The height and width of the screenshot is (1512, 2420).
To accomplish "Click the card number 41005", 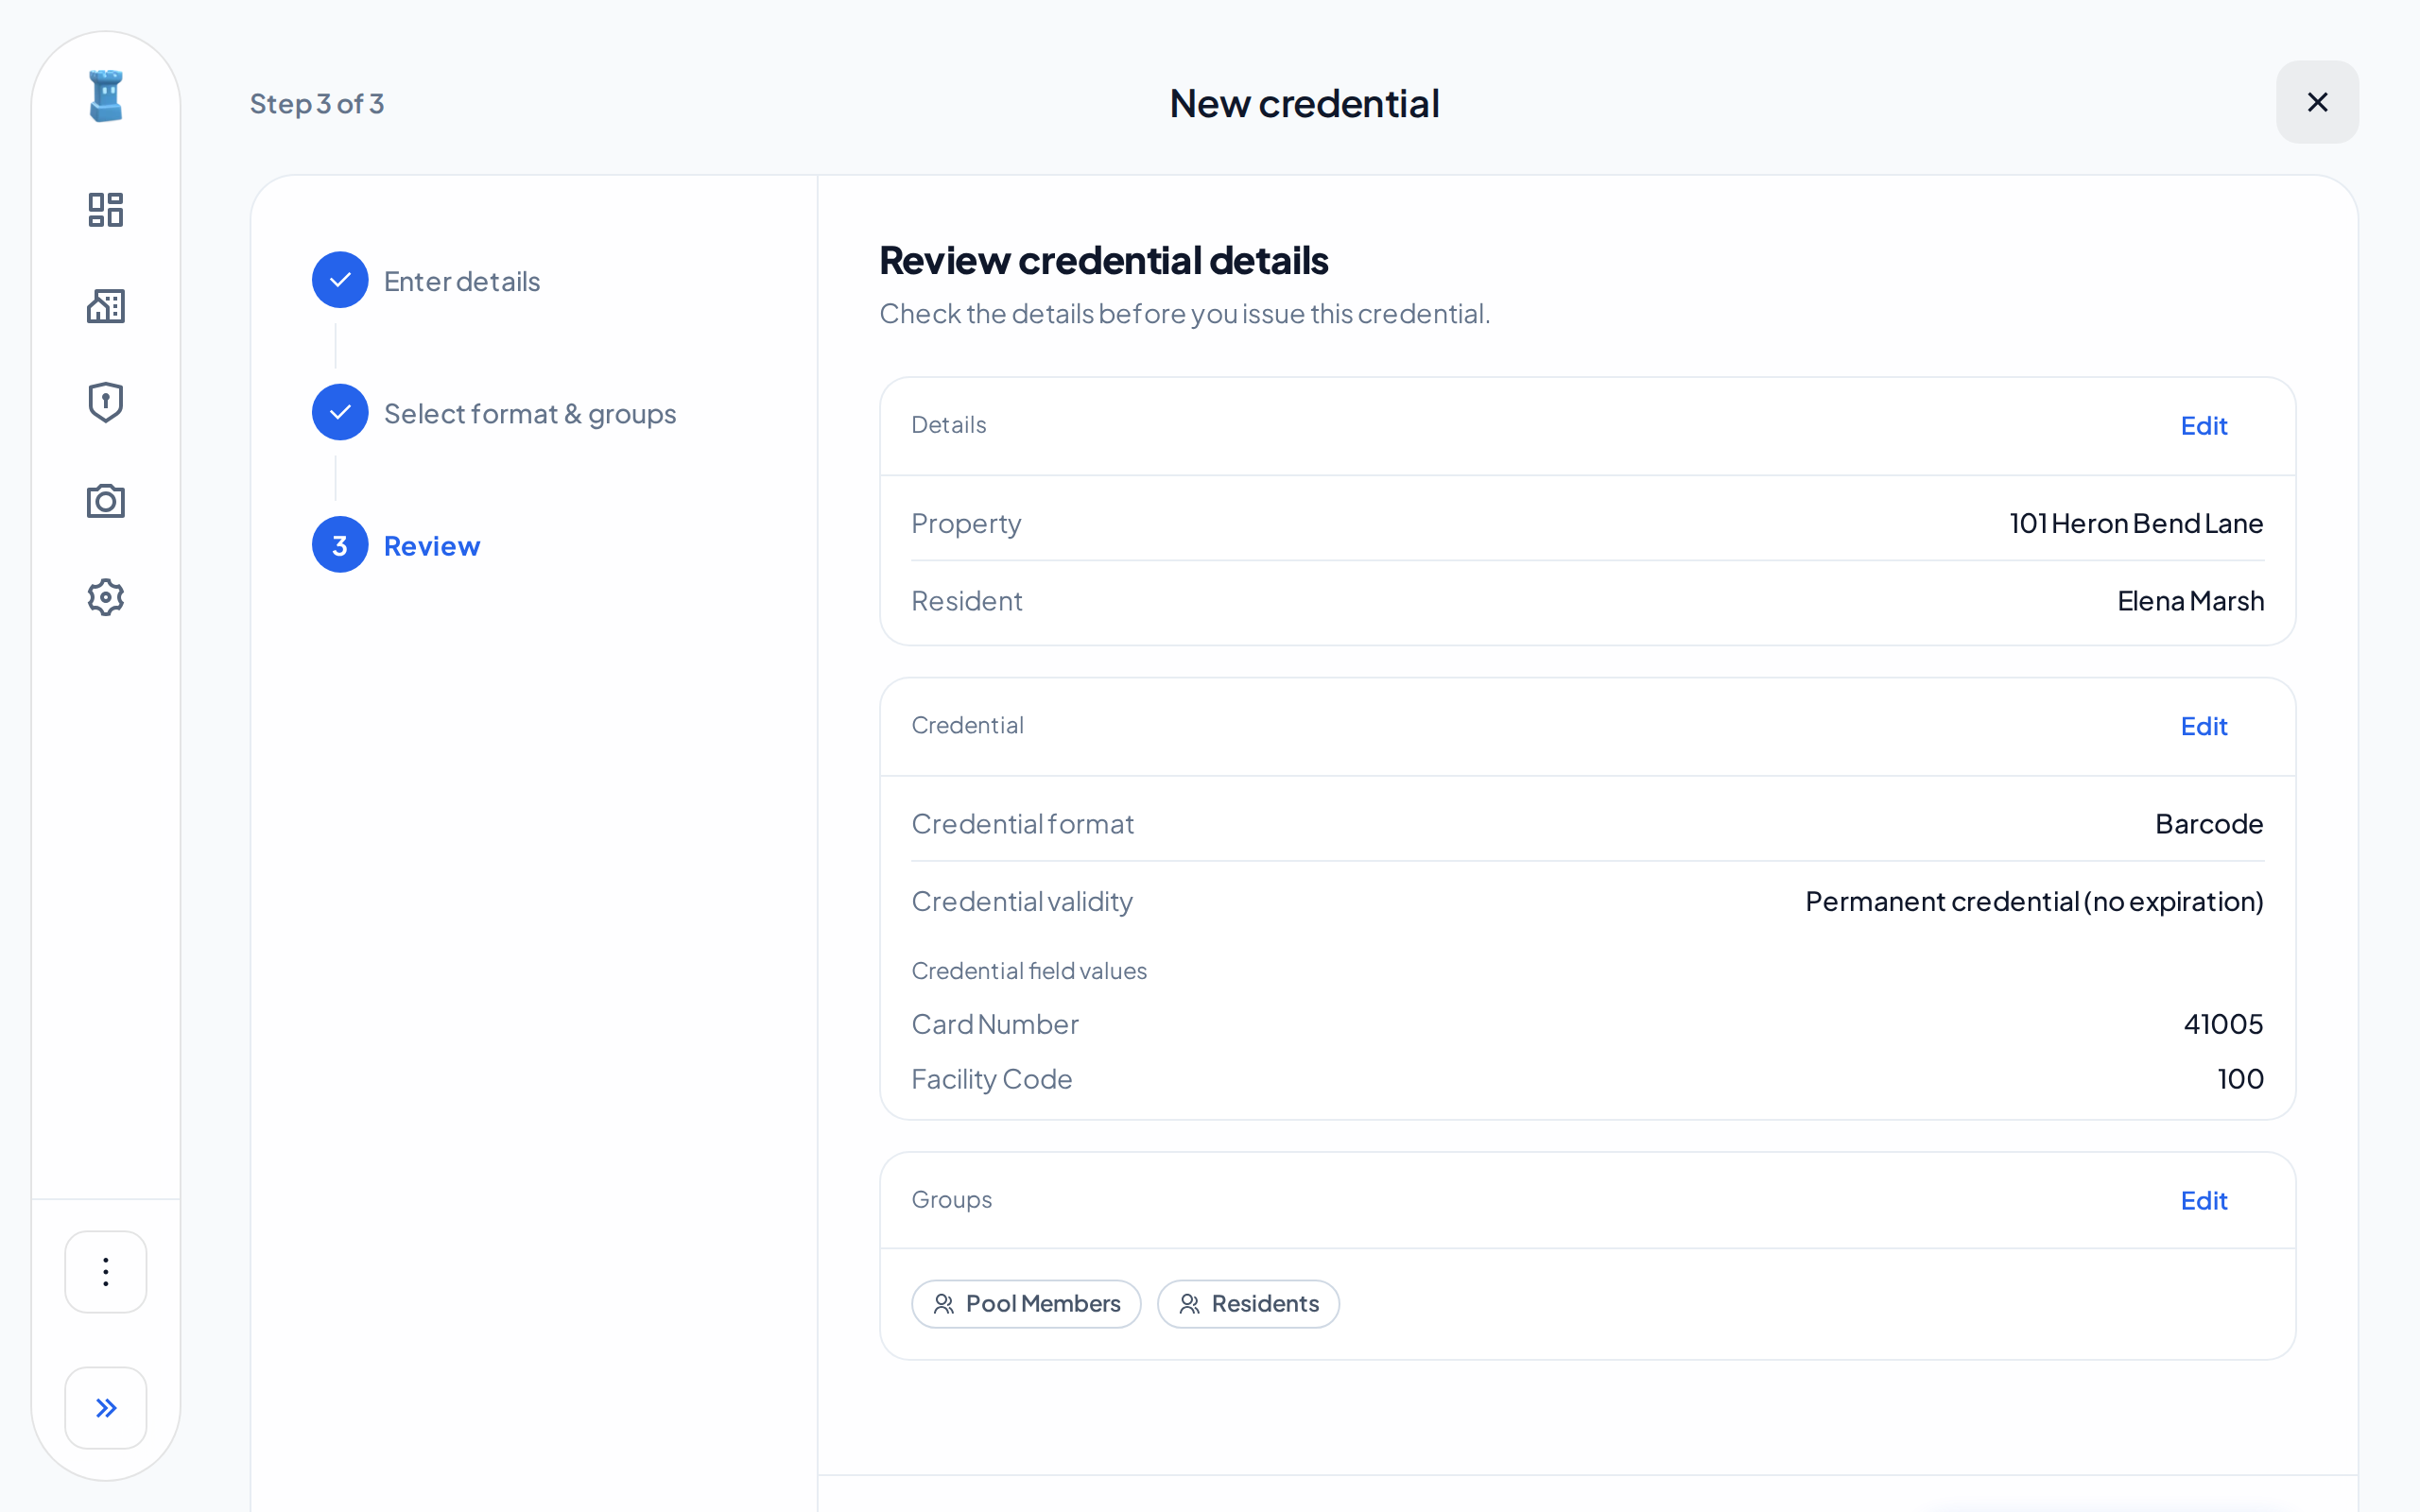I will (x=2223, y=1024).
